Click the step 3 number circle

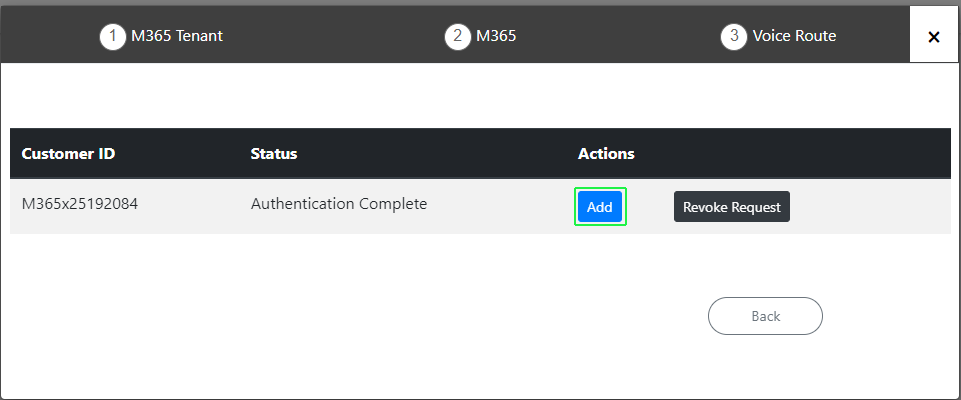734,36
